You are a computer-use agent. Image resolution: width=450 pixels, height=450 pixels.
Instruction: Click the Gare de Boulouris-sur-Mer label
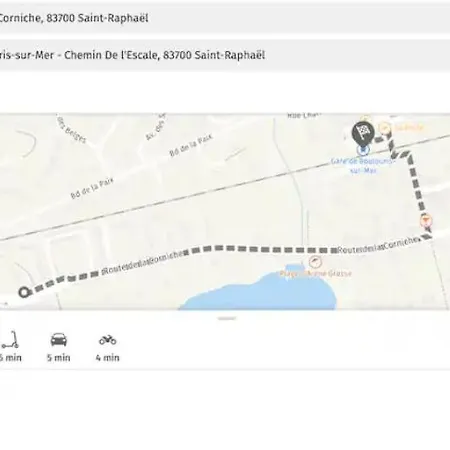[363, 166]
